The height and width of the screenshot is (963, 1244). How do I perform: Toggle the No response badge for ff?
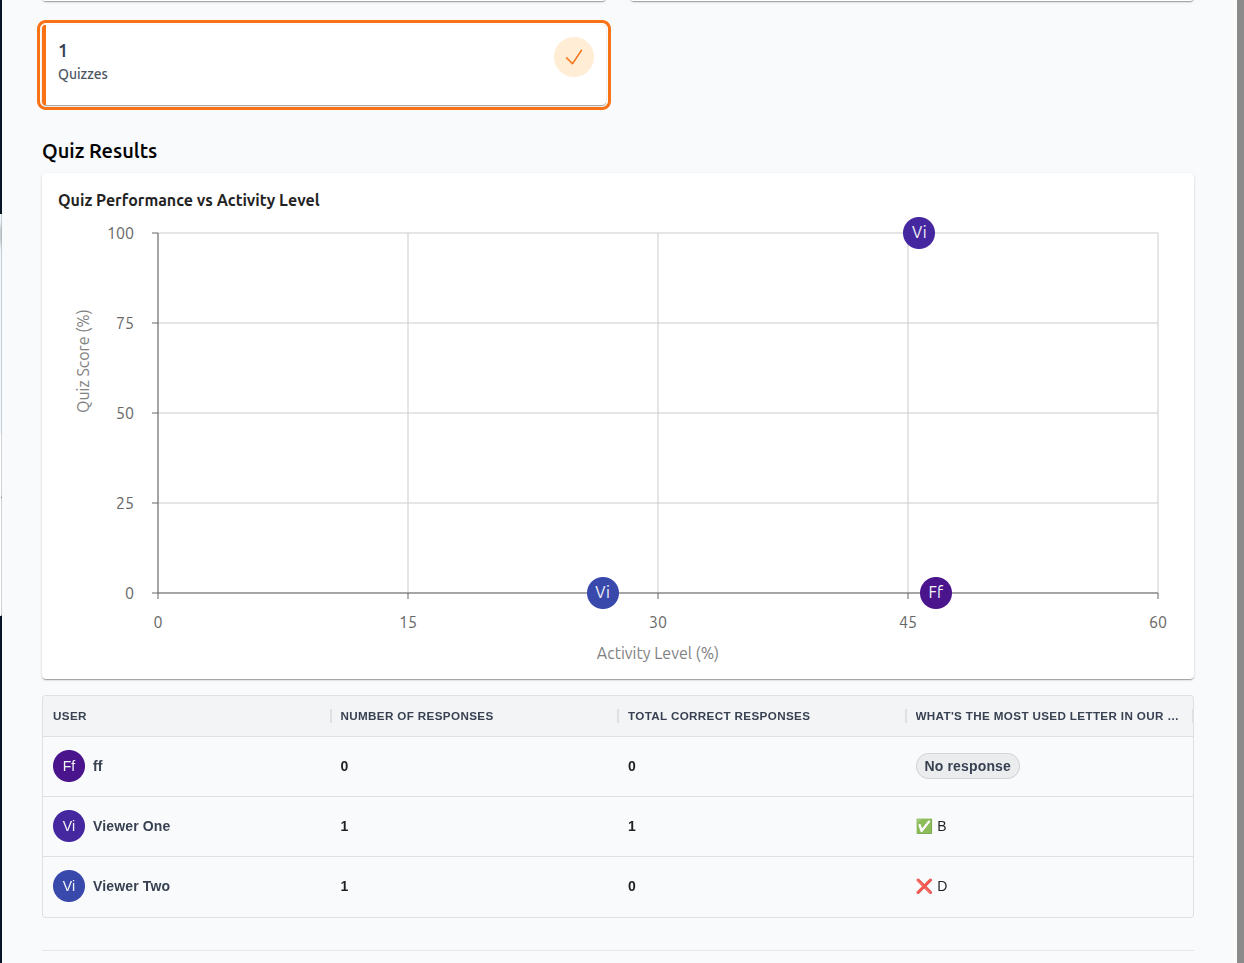tap(967, 765)
